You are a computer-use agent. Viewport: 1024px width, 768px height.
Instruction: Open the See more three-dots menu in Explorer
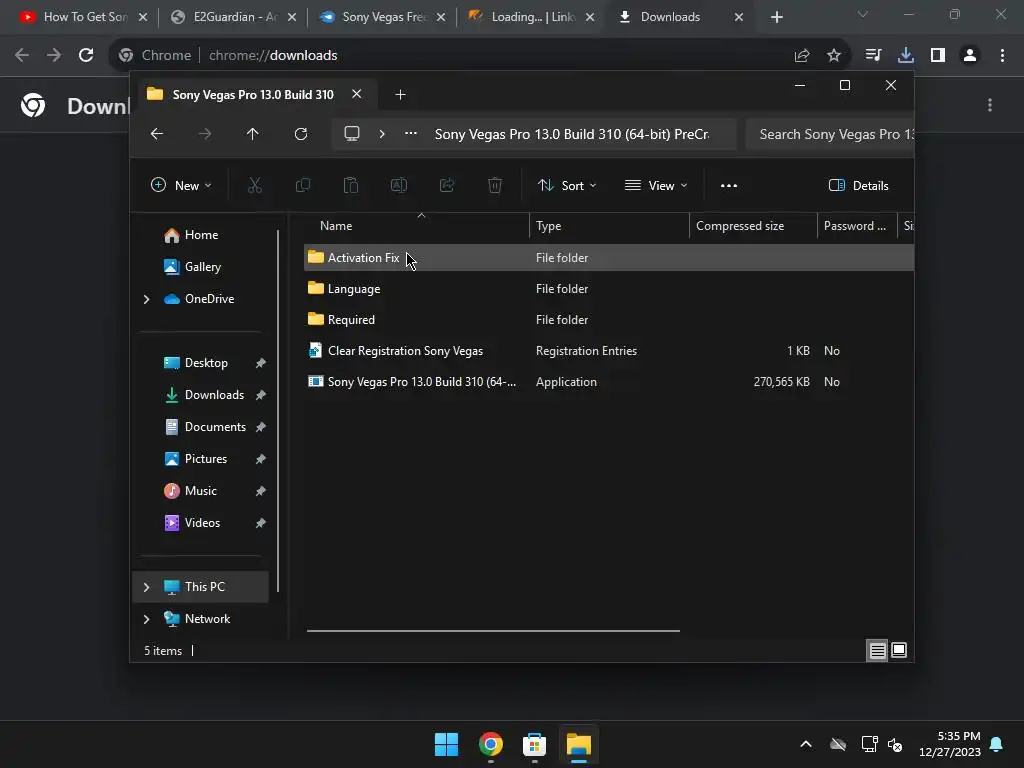[x=729, y=185]
